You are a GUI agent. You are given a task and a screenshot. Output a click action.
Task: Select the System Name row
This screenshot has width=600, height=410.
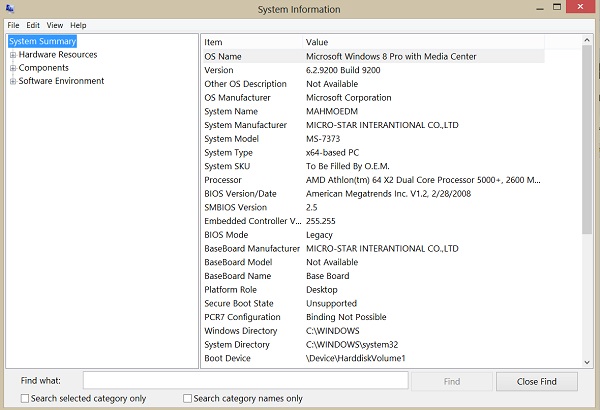pos(373,111)
